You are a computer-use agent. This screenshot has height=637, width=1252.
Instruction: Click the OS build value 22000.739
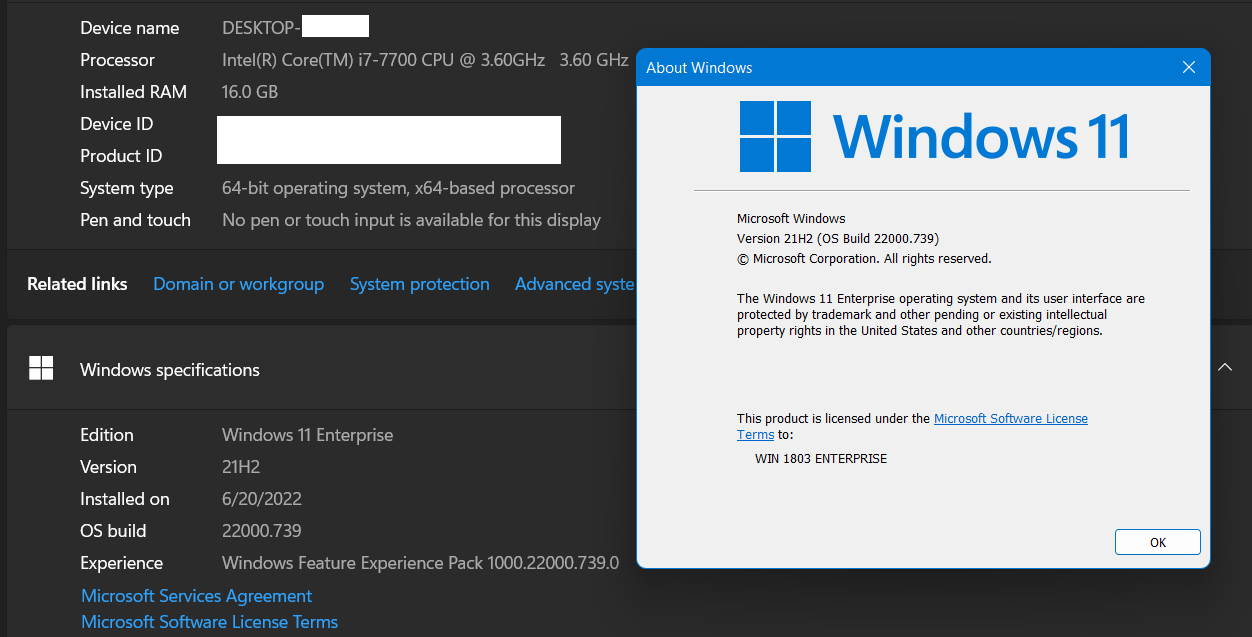tap(262, 531)
